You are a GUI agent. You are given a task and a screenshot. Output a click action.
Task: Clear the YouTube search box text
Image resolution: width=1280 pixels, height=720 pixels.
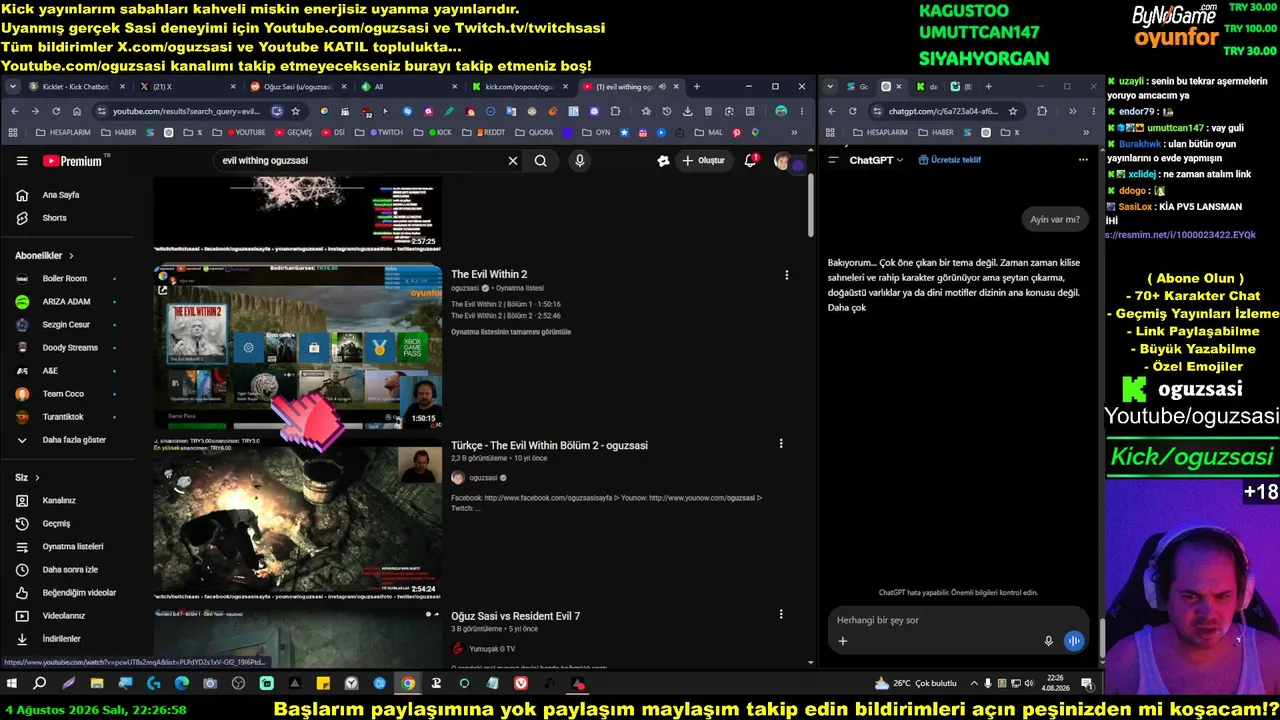pos(513,161)
